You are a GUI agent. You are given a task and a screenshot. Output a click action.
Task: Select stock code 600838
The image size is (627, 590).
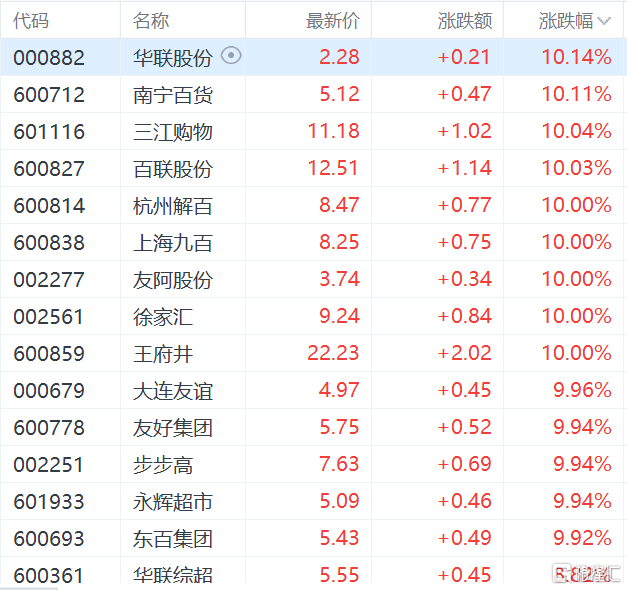pos(49,243)
